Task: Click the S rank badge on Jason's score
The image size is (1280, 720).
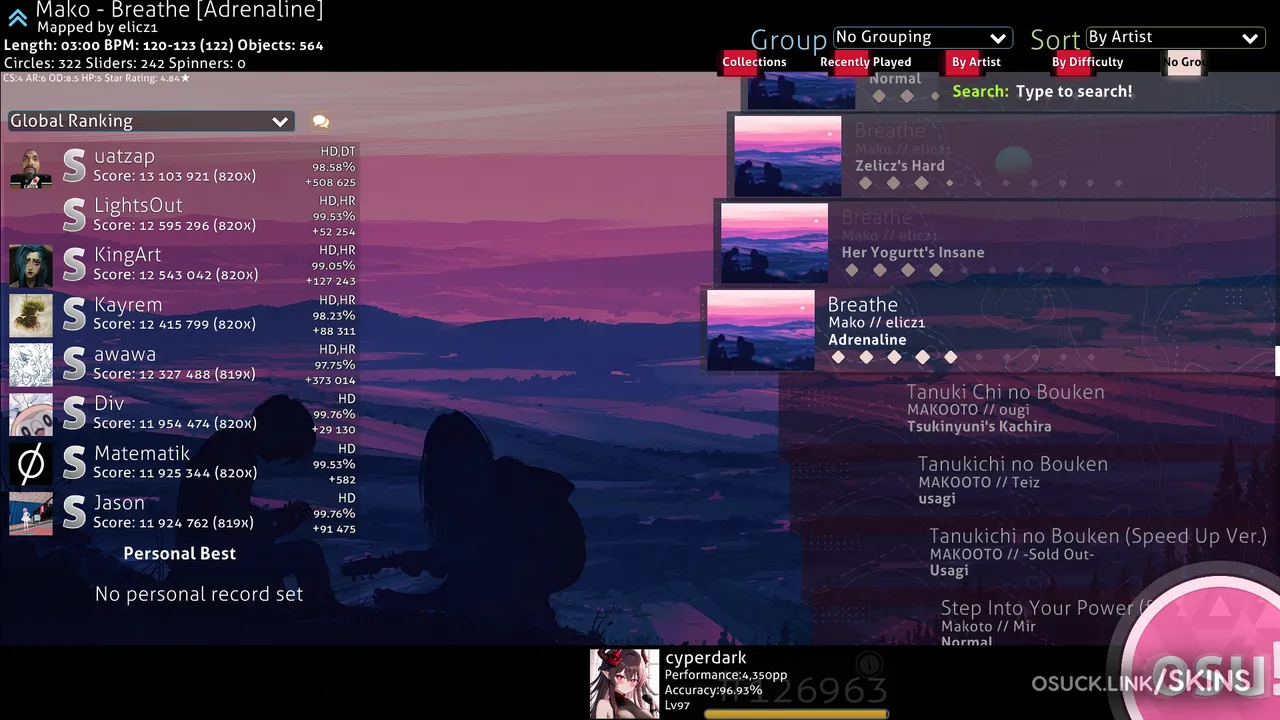Action: (x=74, y=513)
